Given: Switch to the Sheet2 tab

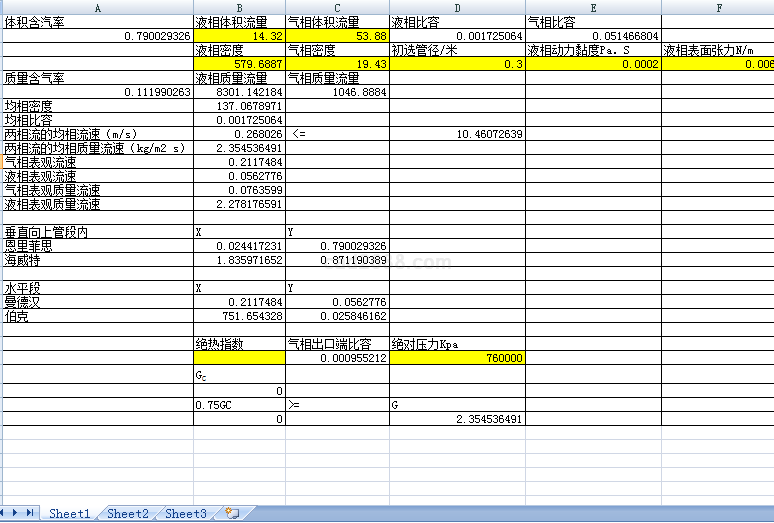Looking at the screenshot, I should click(x=128, y=513).
